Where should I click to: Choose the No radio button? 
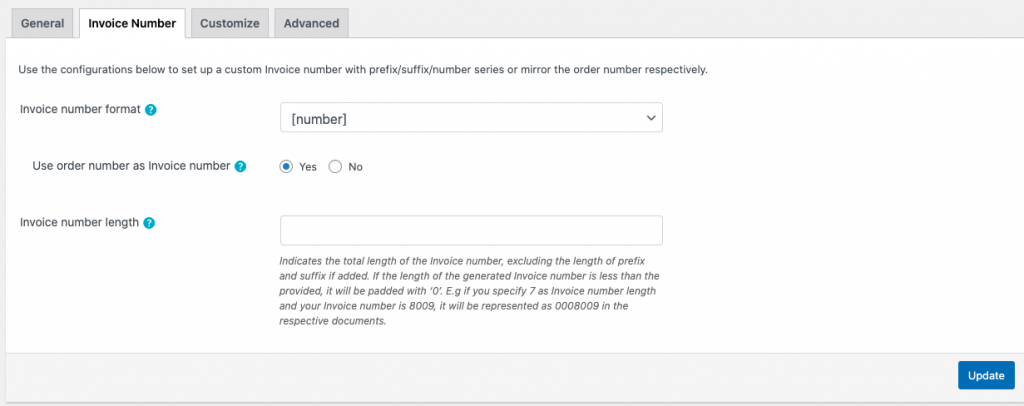click(335, 167)
